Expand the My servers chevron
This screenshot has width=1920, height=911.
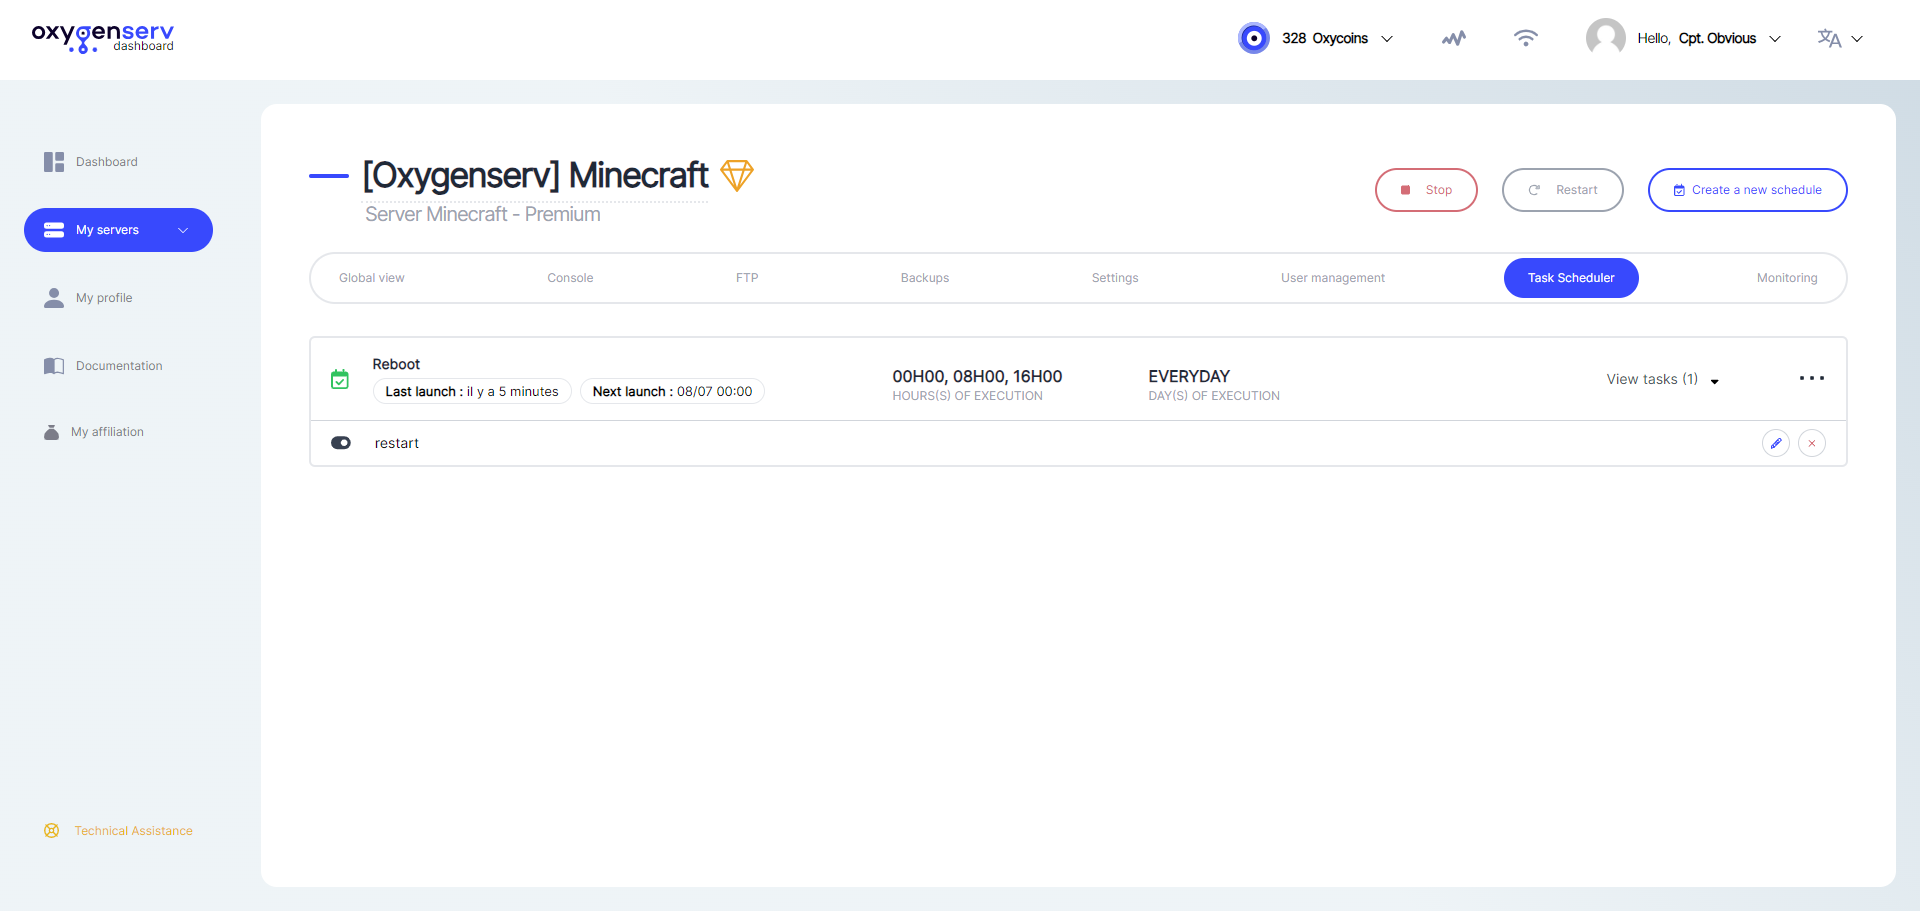(183, 230)
